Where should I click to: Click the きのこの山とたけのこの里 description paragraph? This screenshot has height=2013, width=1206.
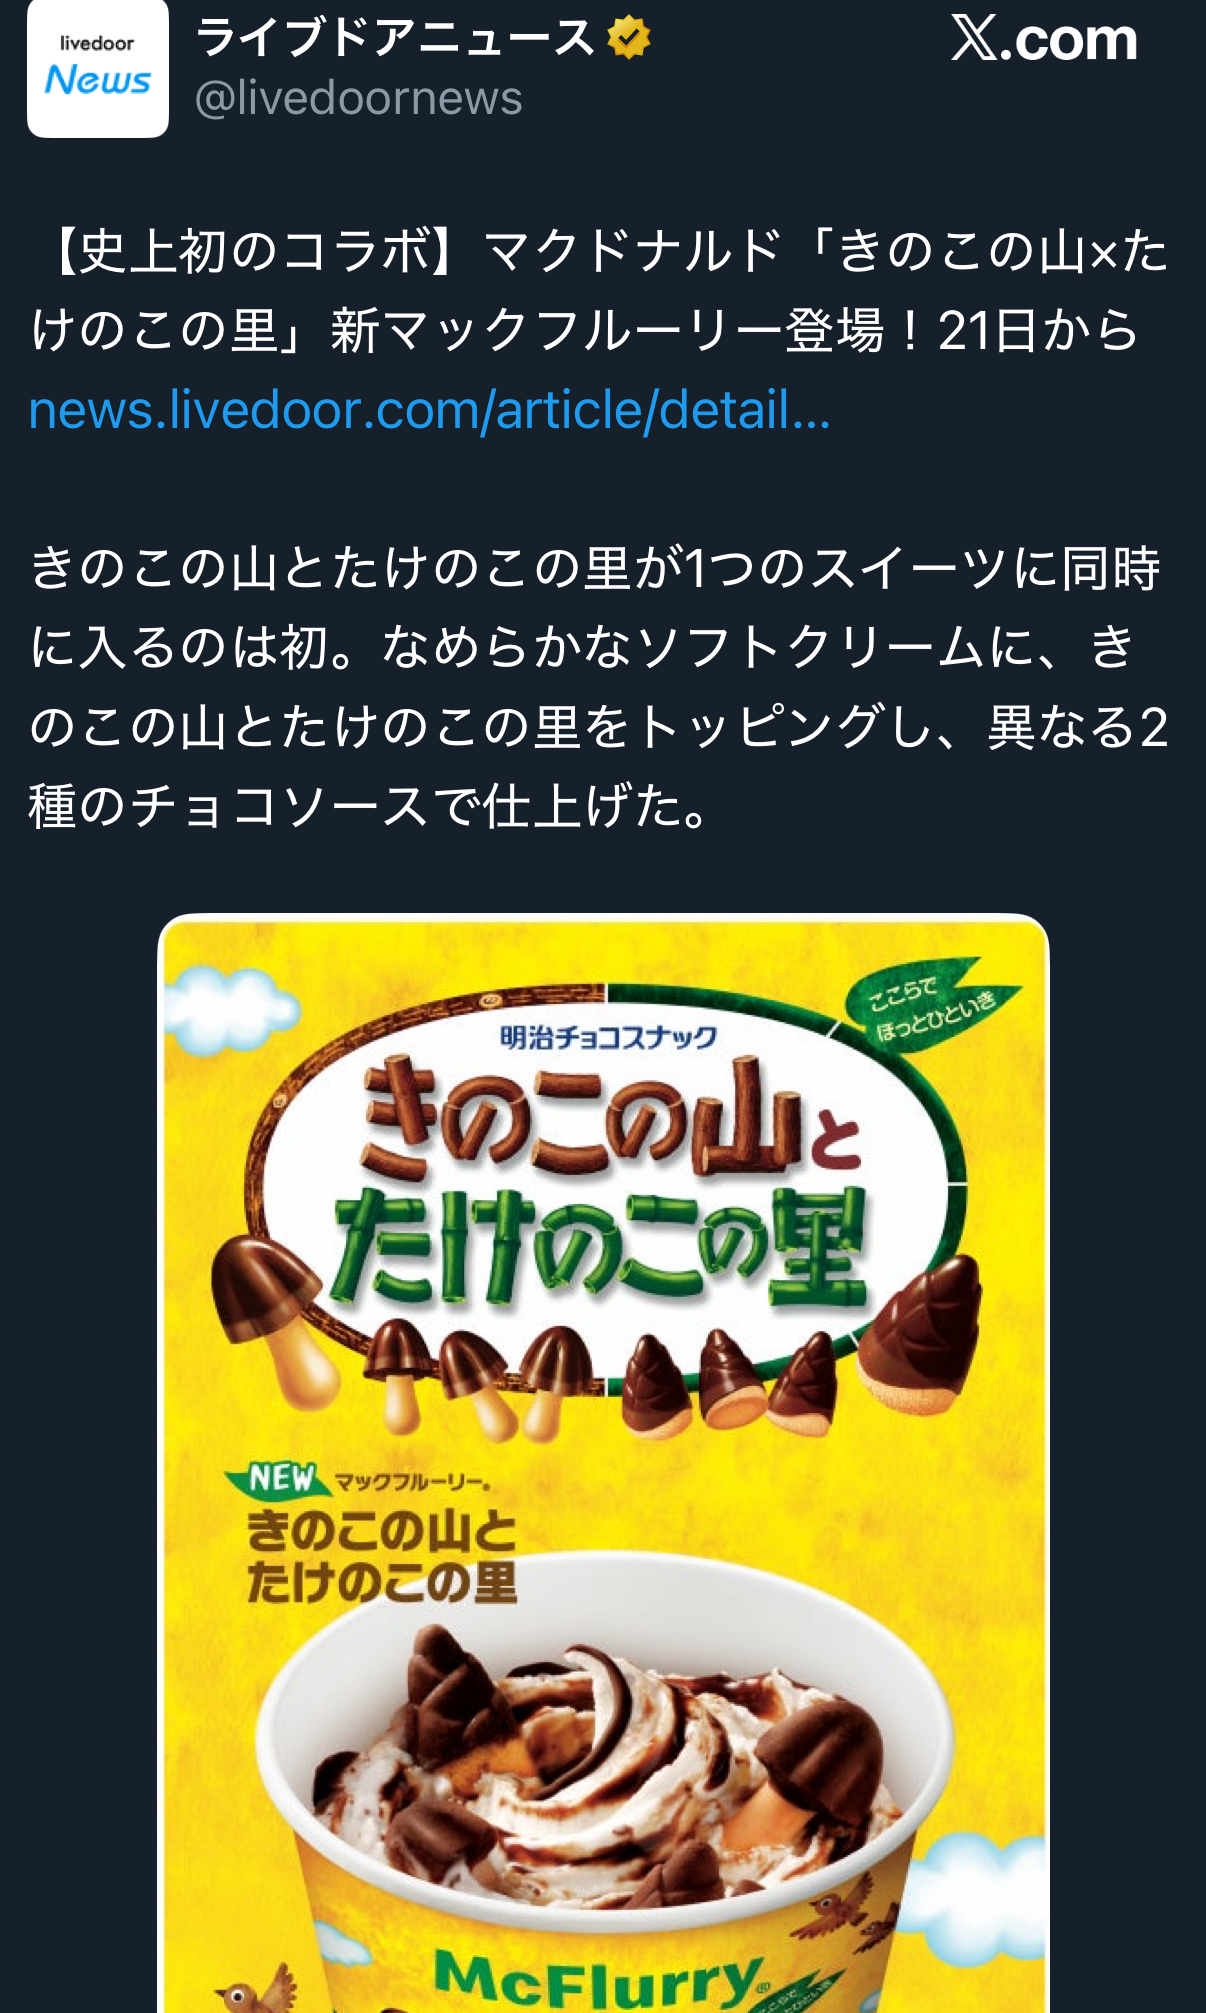point(598,687)
